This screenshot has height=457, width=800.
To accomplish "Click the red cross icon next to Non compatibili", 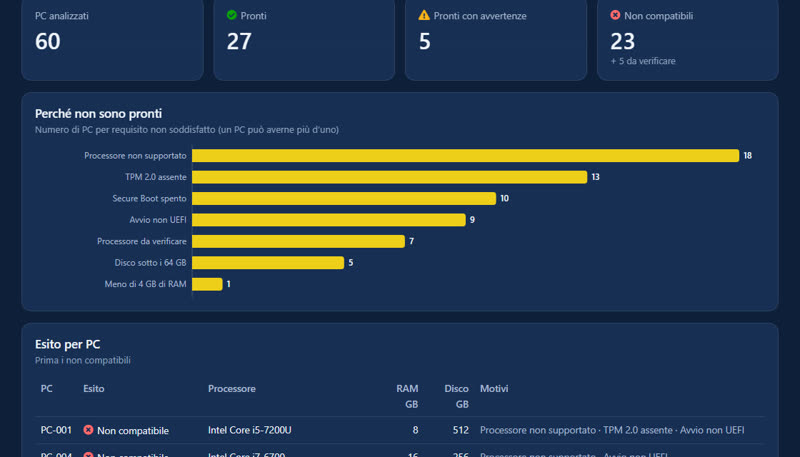I will click(x=615, y=15).
